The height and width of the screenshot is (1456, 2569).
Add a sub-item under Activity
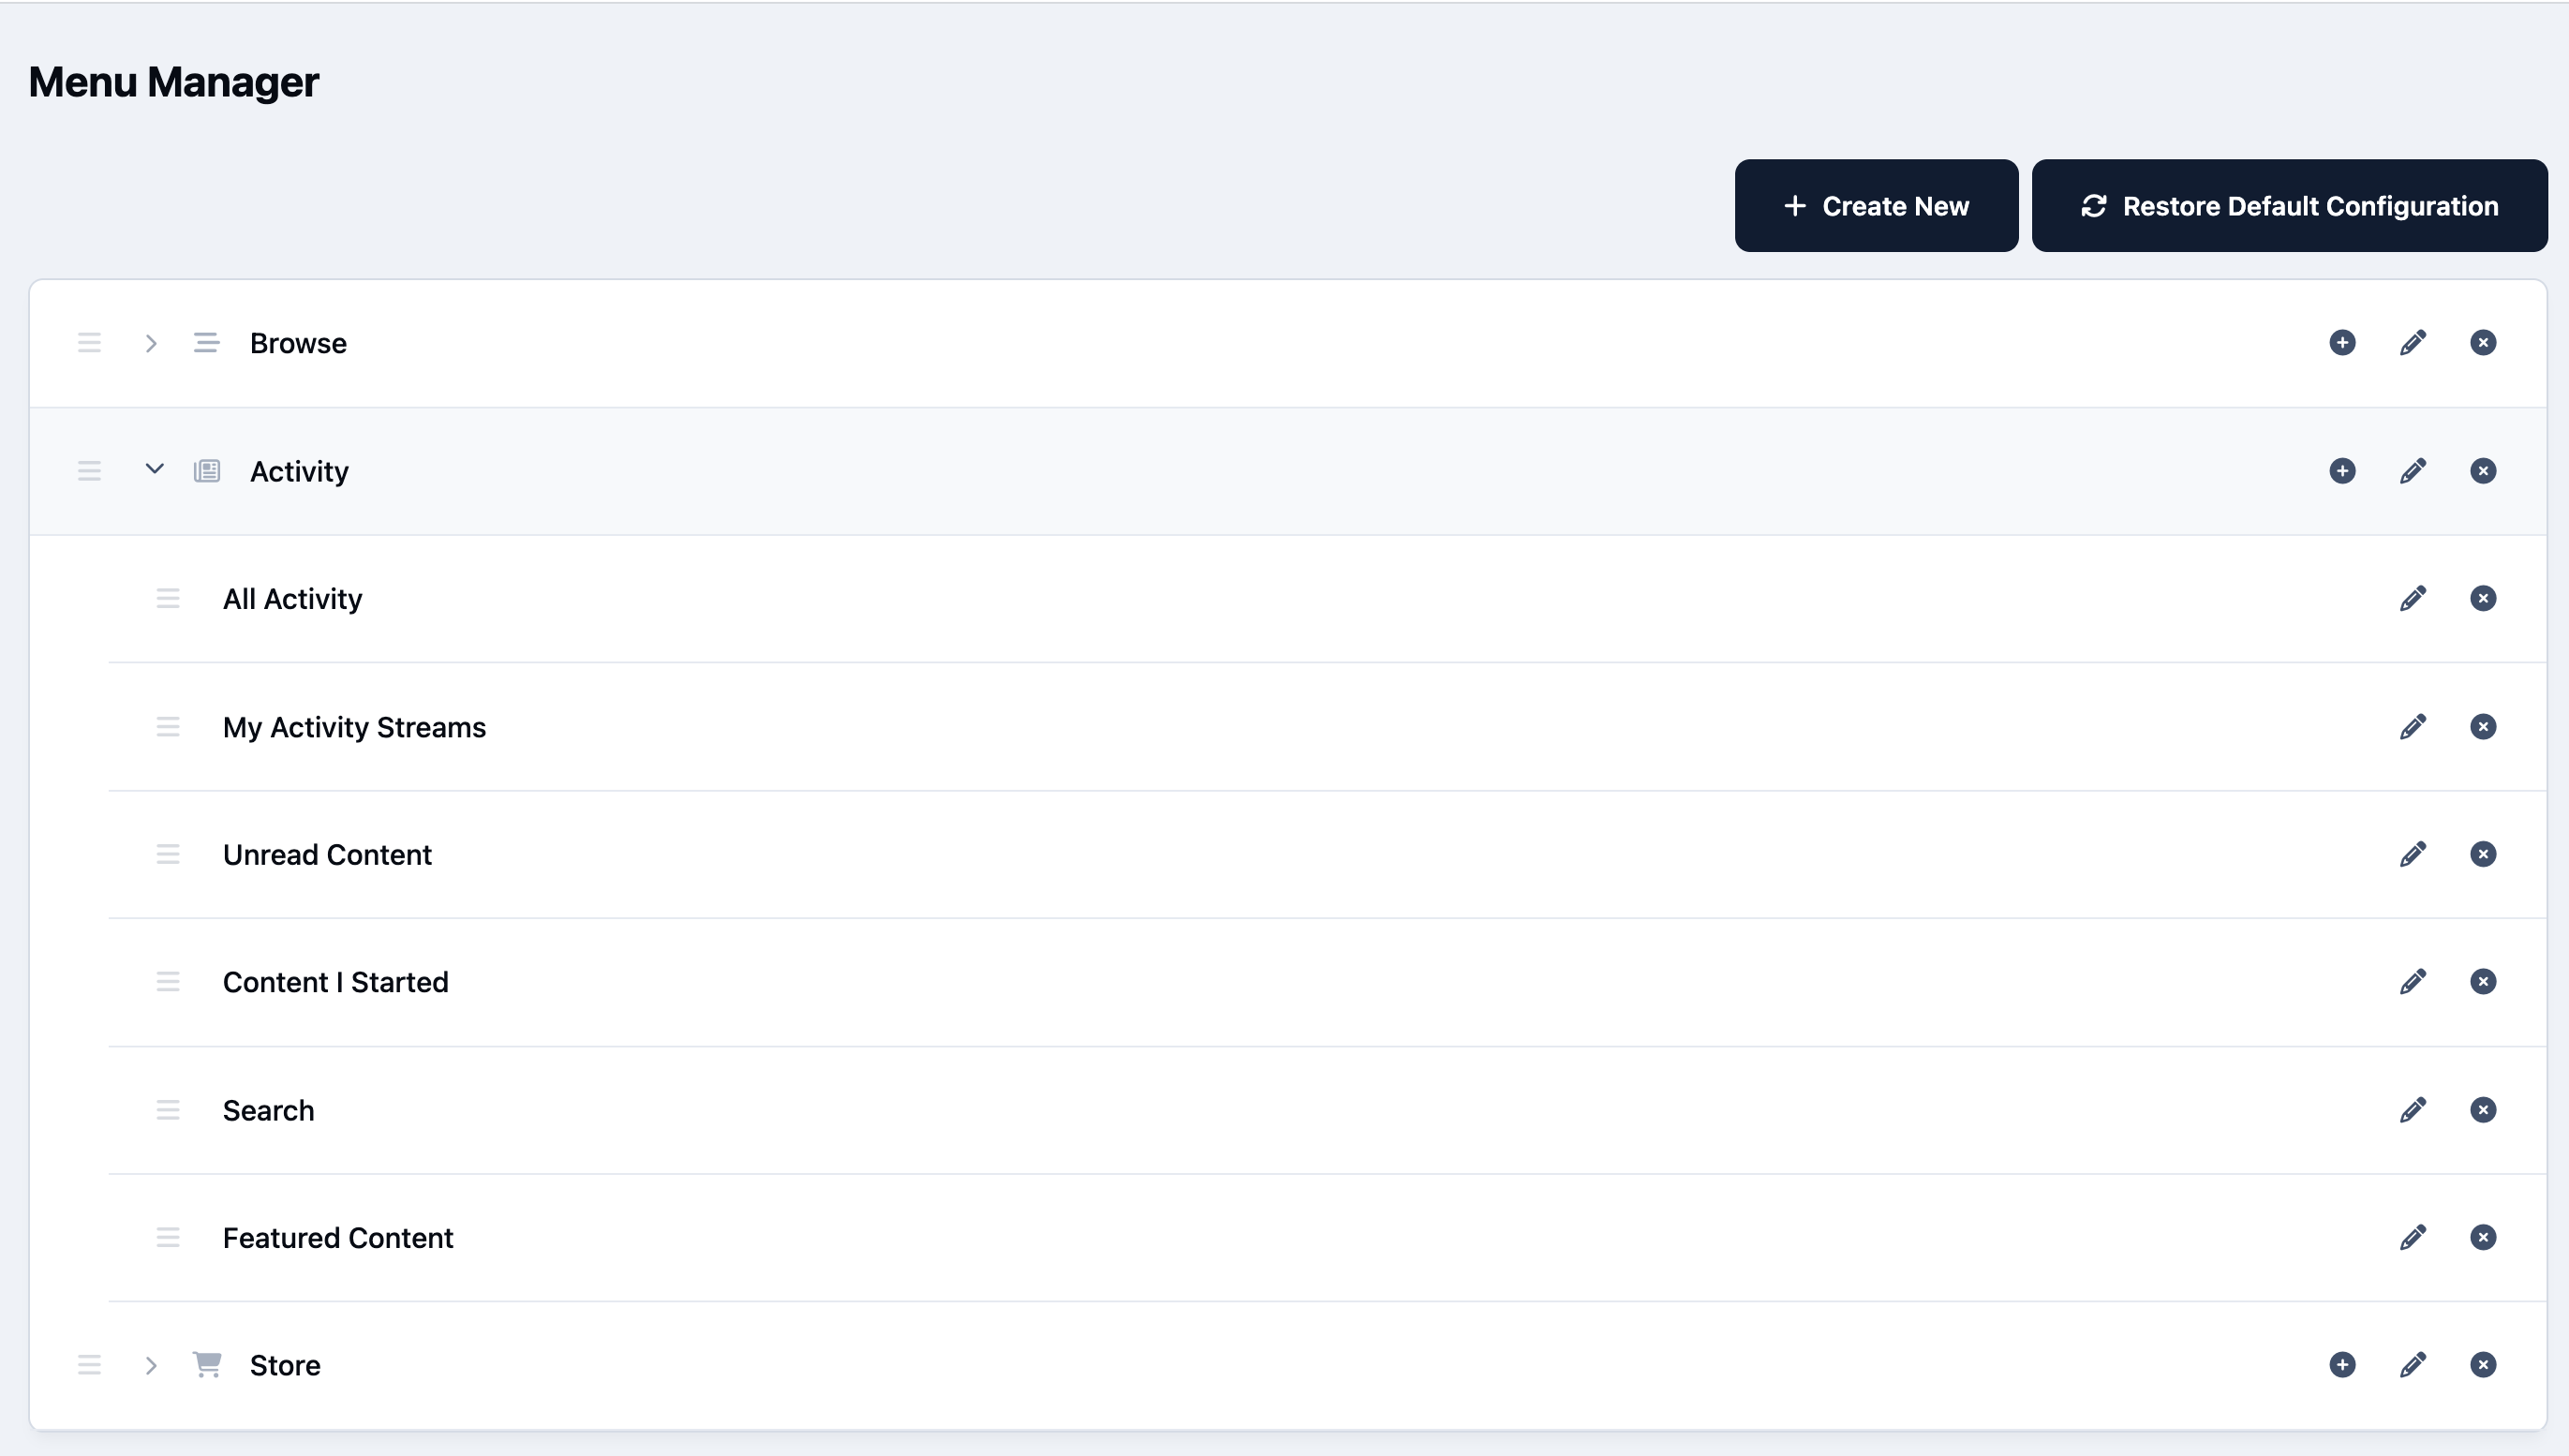point(2342,471)
